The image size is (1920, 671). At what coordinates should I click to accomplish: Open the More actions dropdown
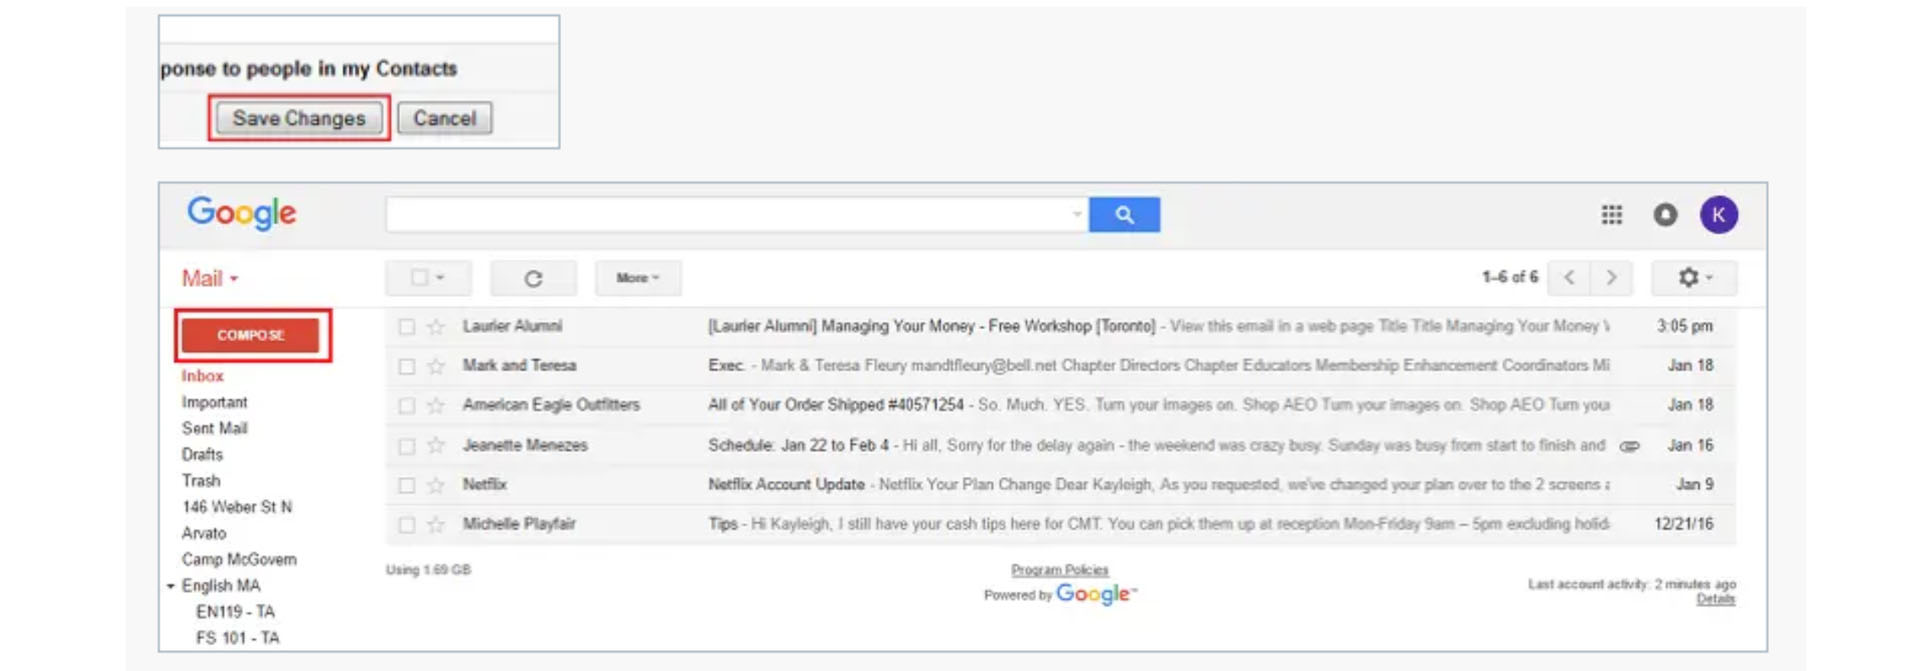point(638,278)
